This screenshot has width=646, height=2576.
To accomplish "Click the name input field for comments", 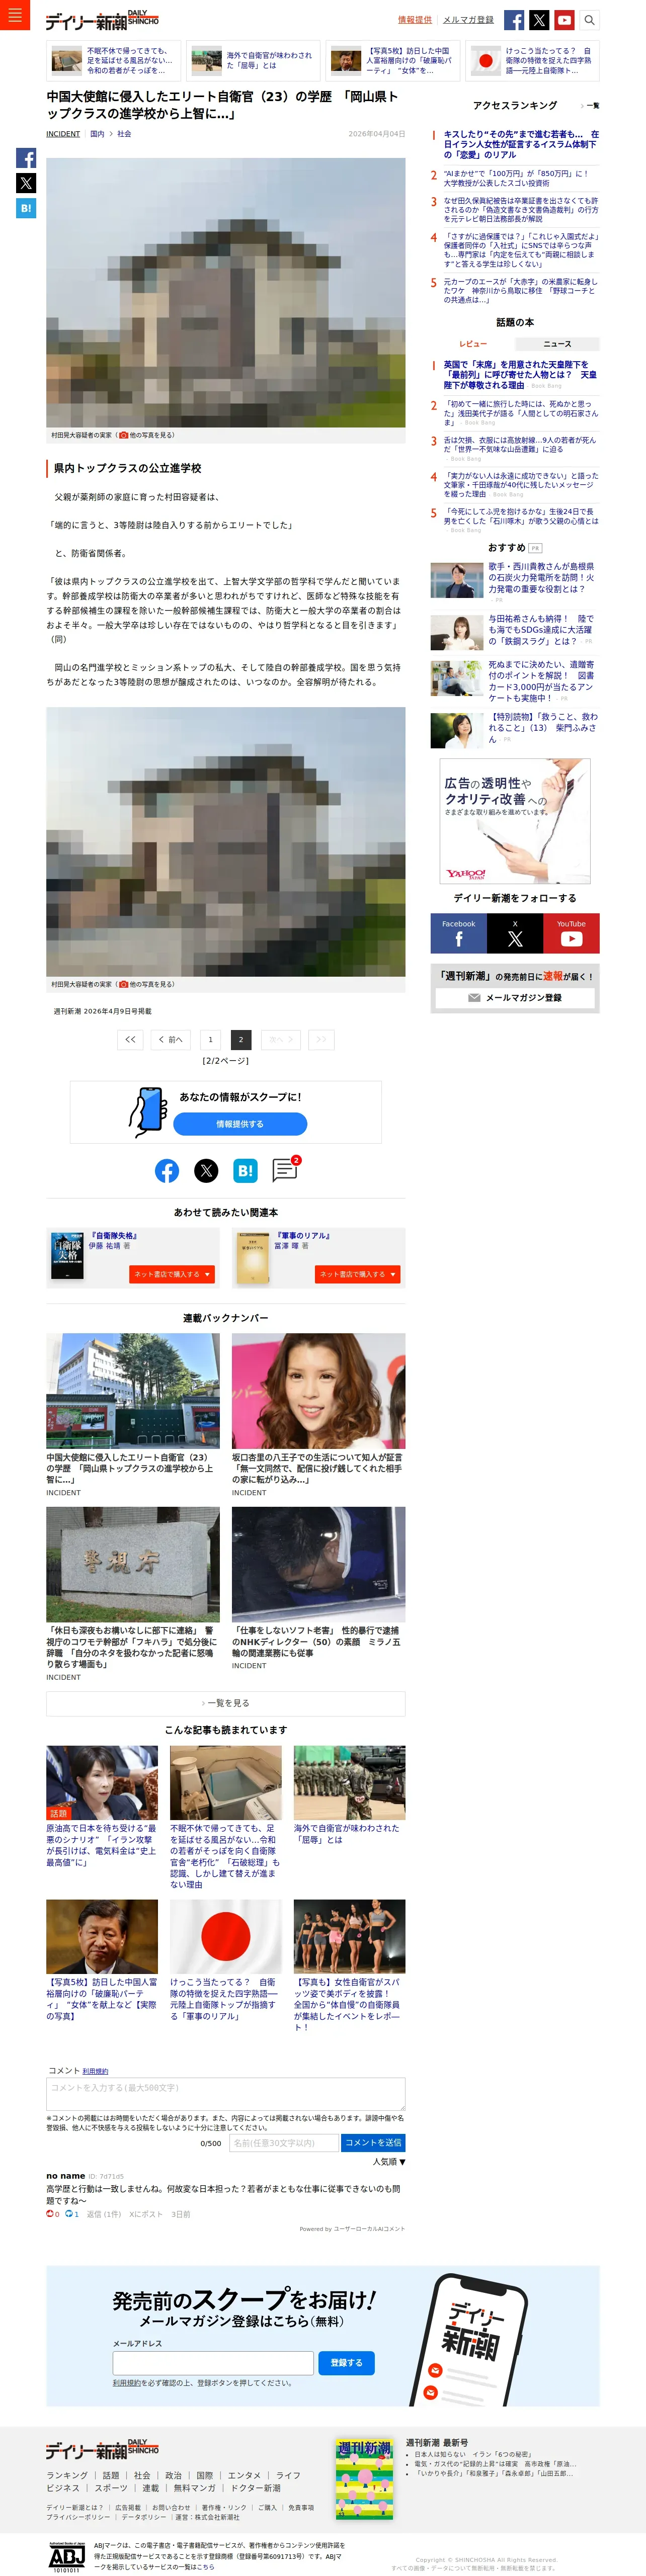I will click(284, 2143).
